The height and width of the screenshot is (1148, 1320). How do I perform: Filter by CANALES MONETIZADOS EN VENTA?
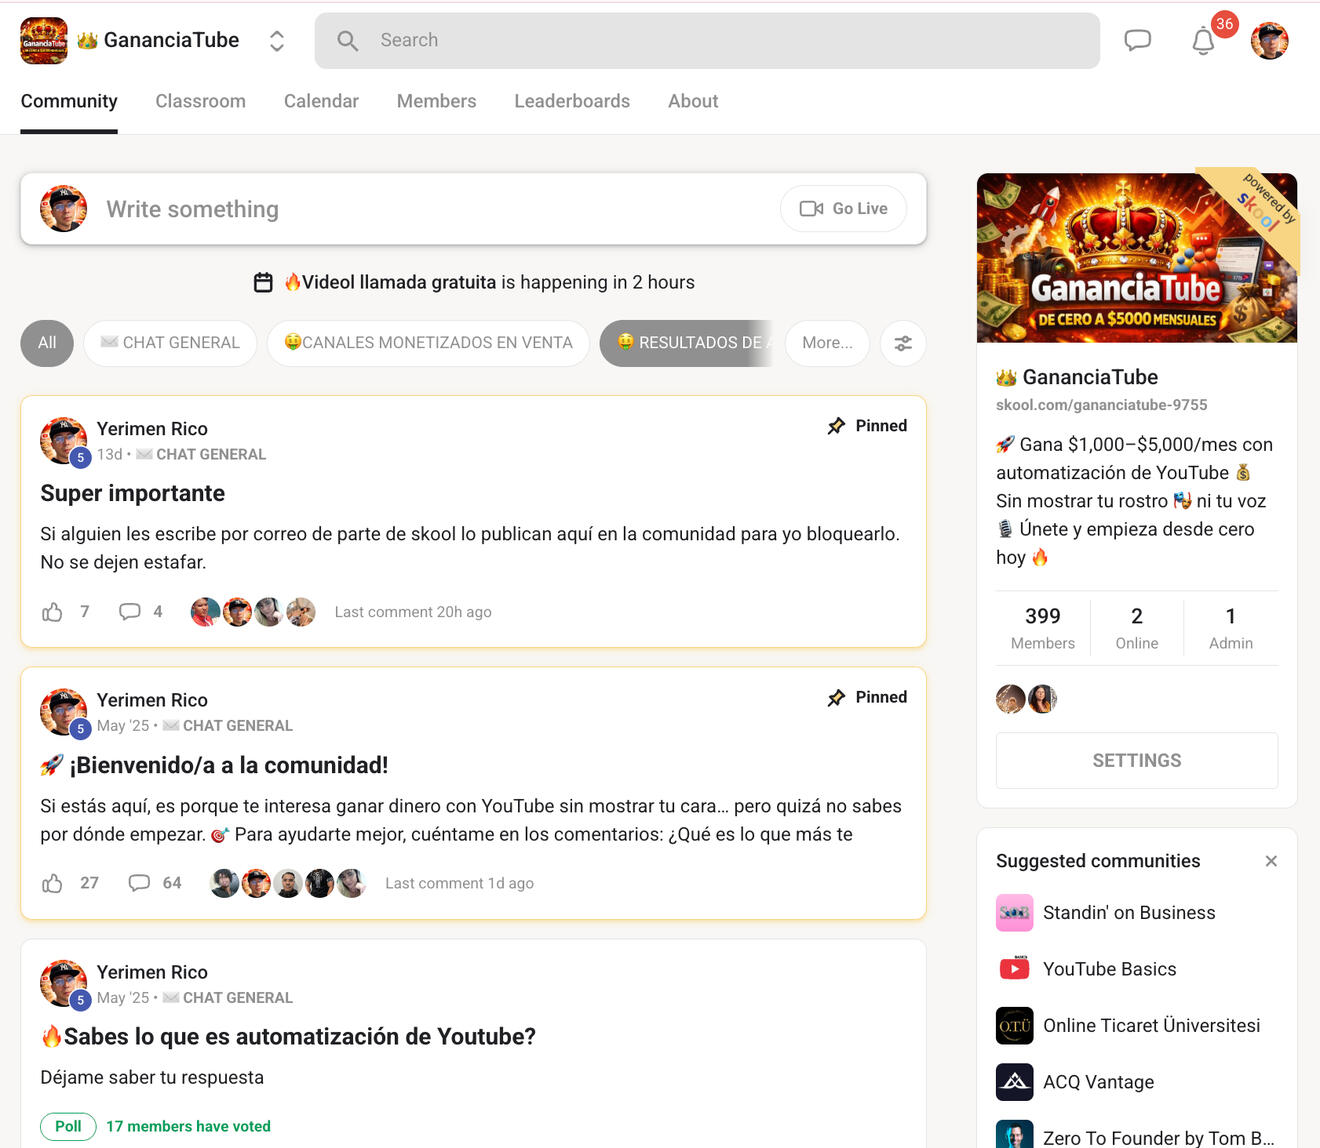pyautogui.click(x=428, y=343)
